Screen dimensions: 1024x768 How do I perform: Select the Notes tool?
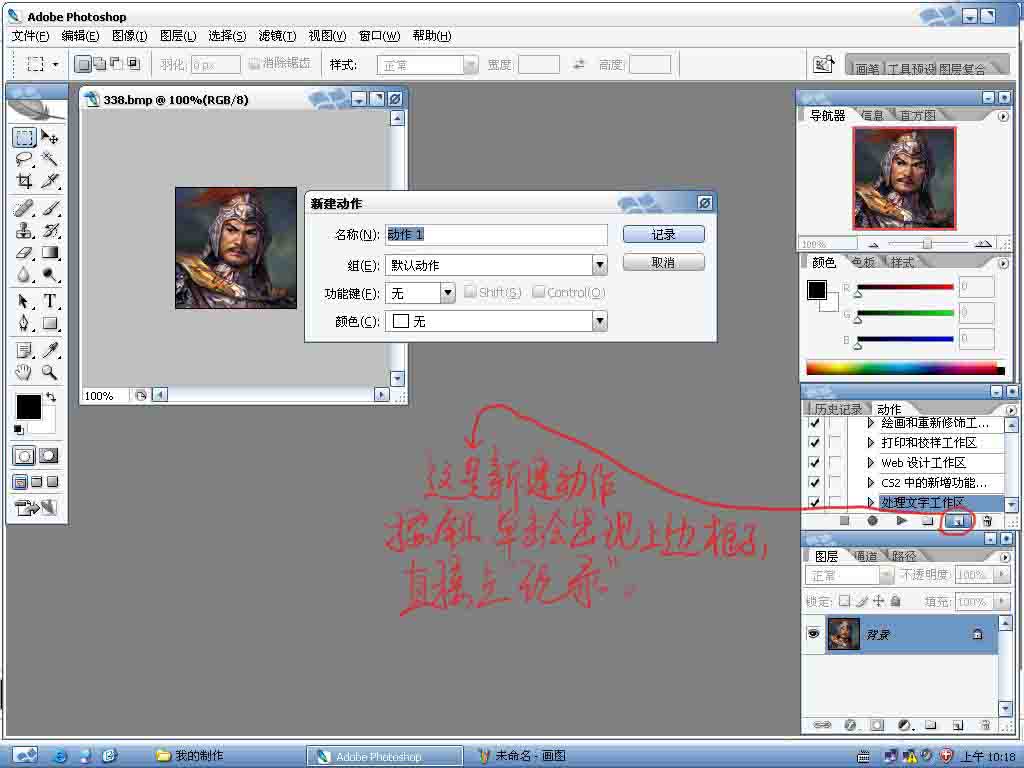click(24, 351)
